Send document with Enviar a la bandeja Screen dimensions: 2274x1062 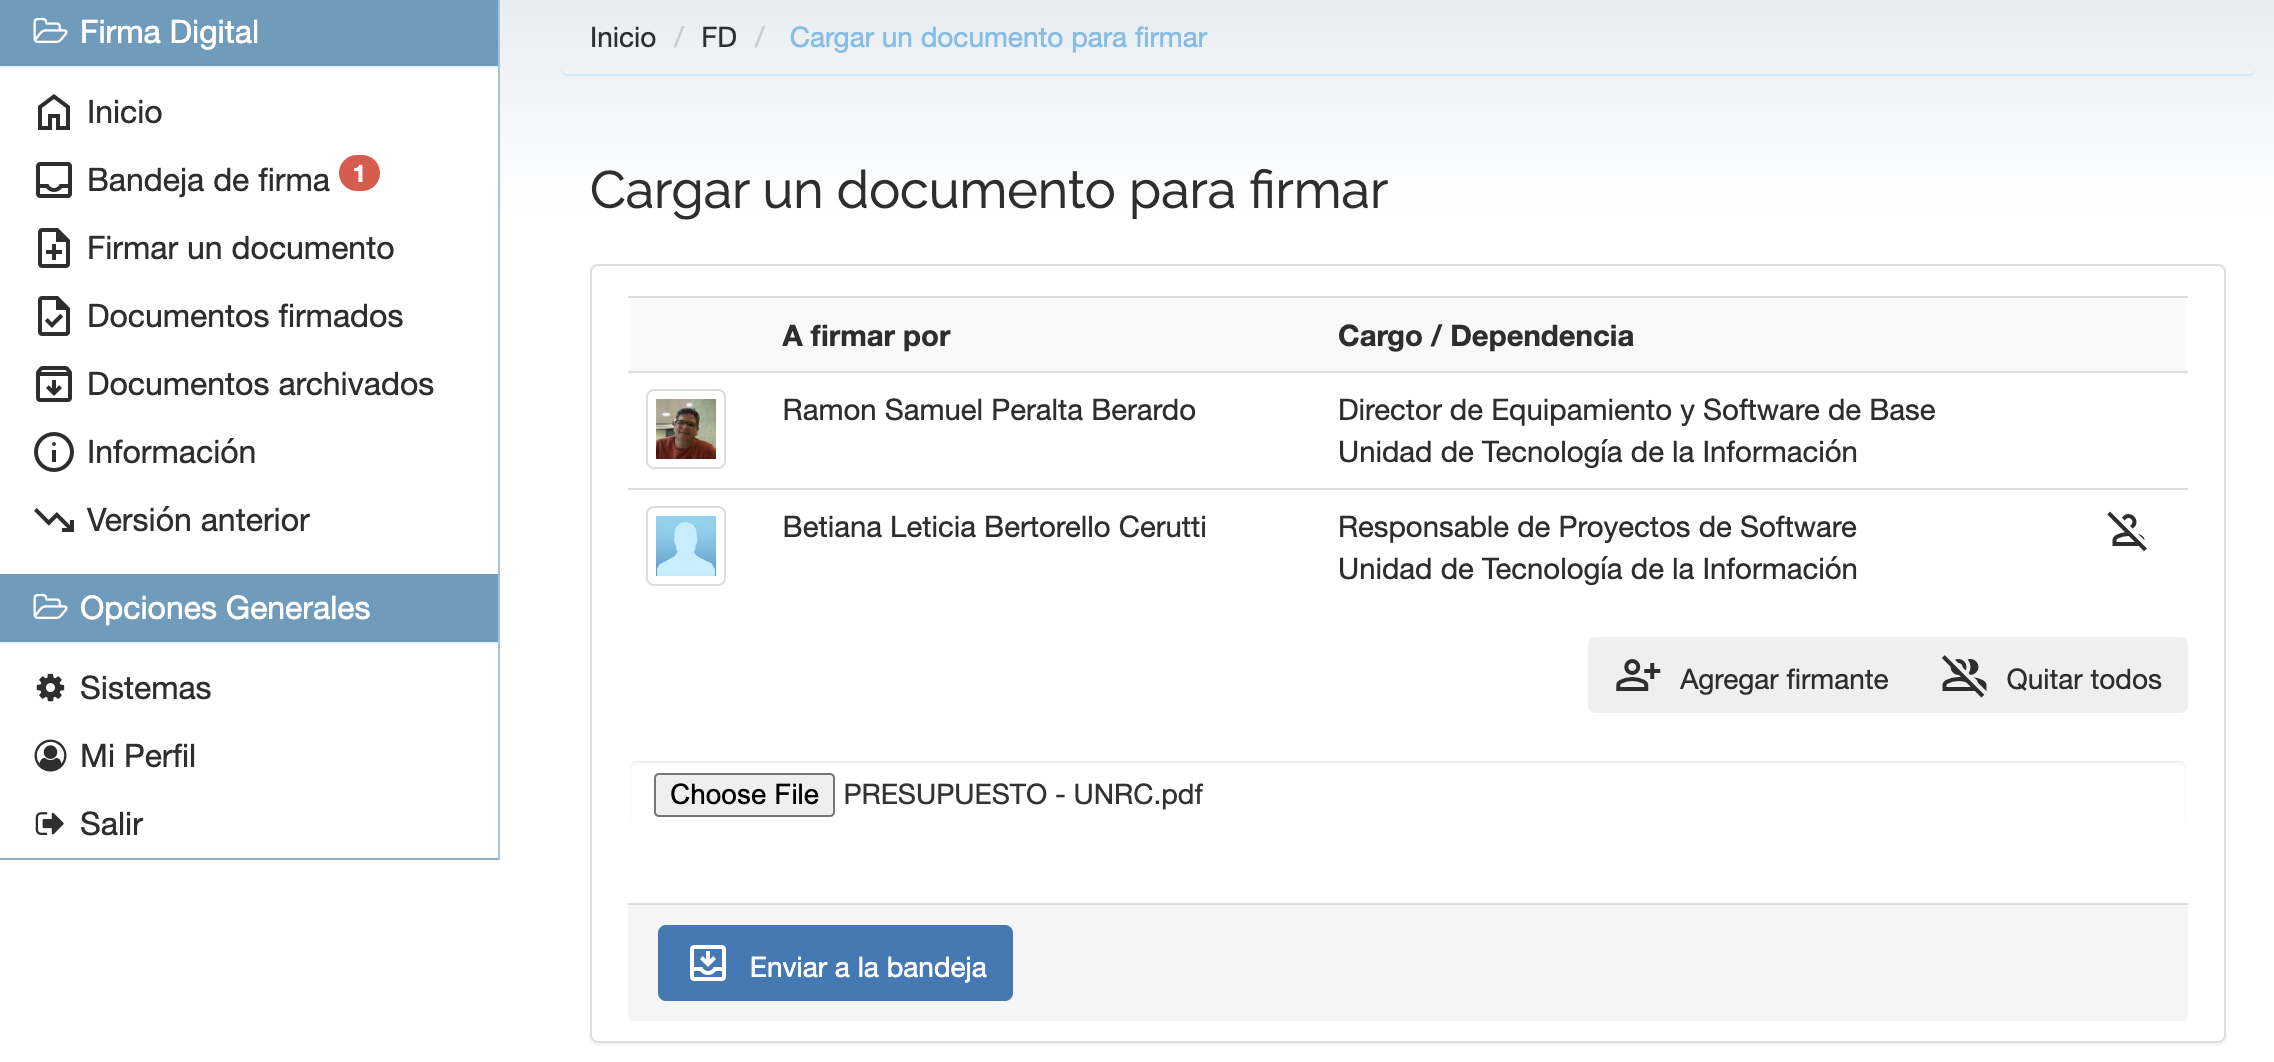point(834,963)
